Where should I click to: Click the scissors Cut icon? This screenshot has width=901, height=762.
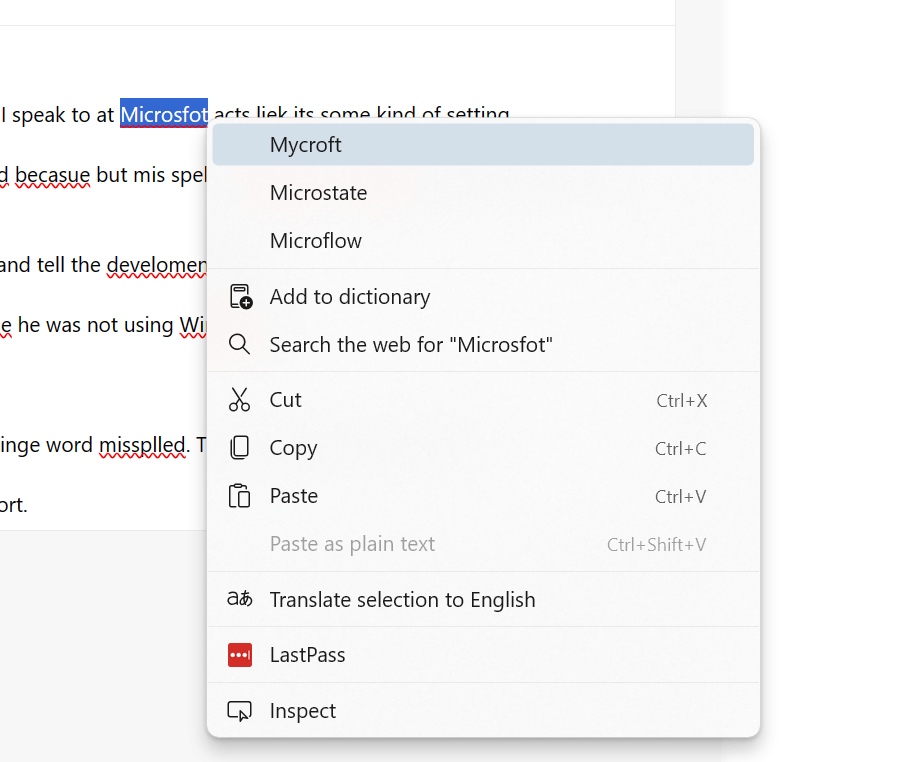click(x=239, y=399)
